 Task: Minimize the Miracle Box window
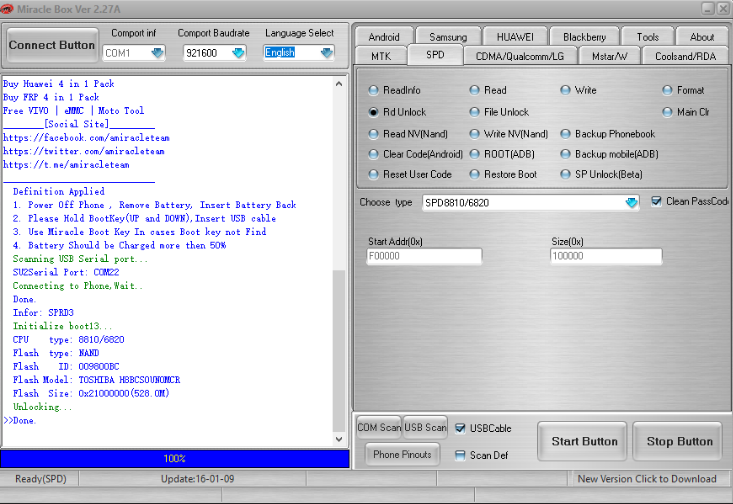[x=708, y=8]
